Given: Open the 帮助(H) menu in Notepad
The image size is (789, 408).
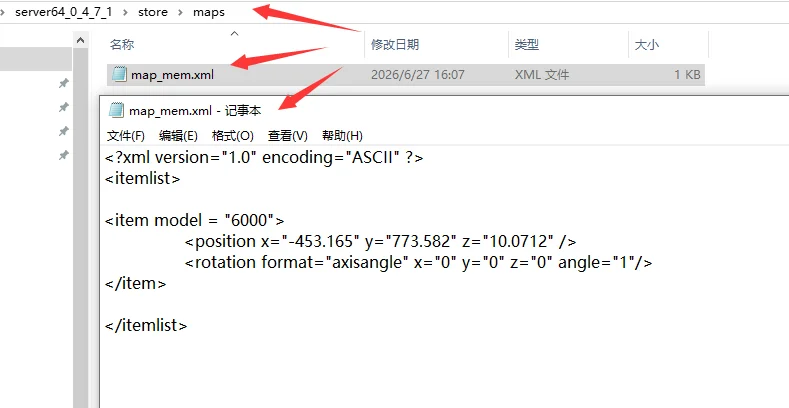Looking at the screenshot, I should tap(342, 136).
